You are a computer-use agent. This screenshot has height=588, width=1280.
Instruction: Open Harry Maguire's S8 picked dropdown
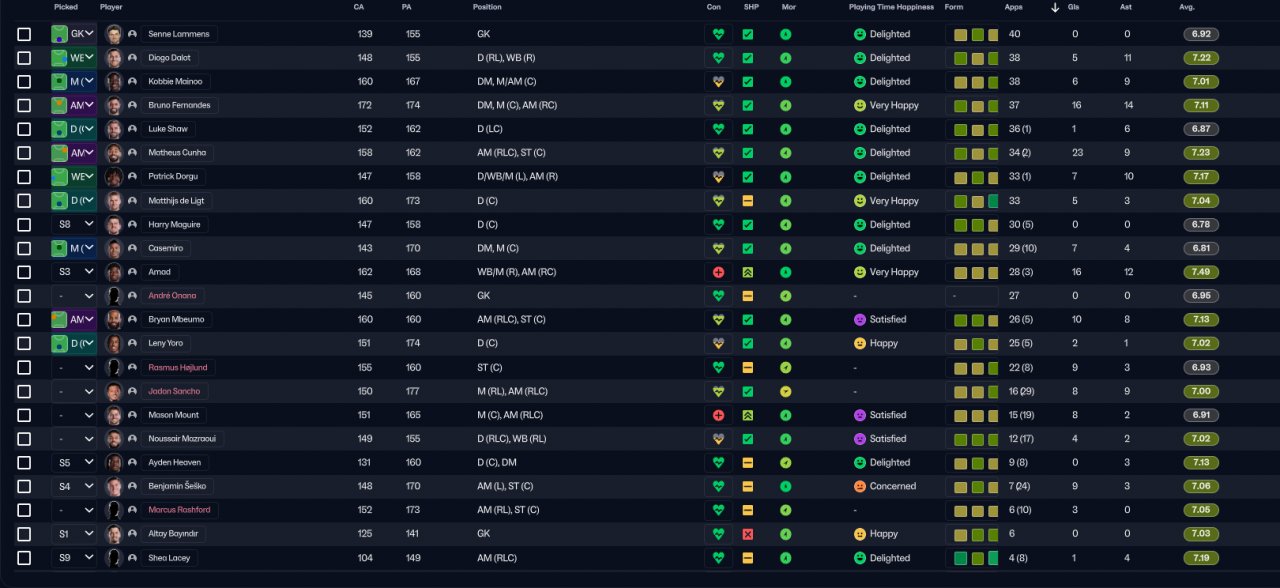[x=74, y=224]
